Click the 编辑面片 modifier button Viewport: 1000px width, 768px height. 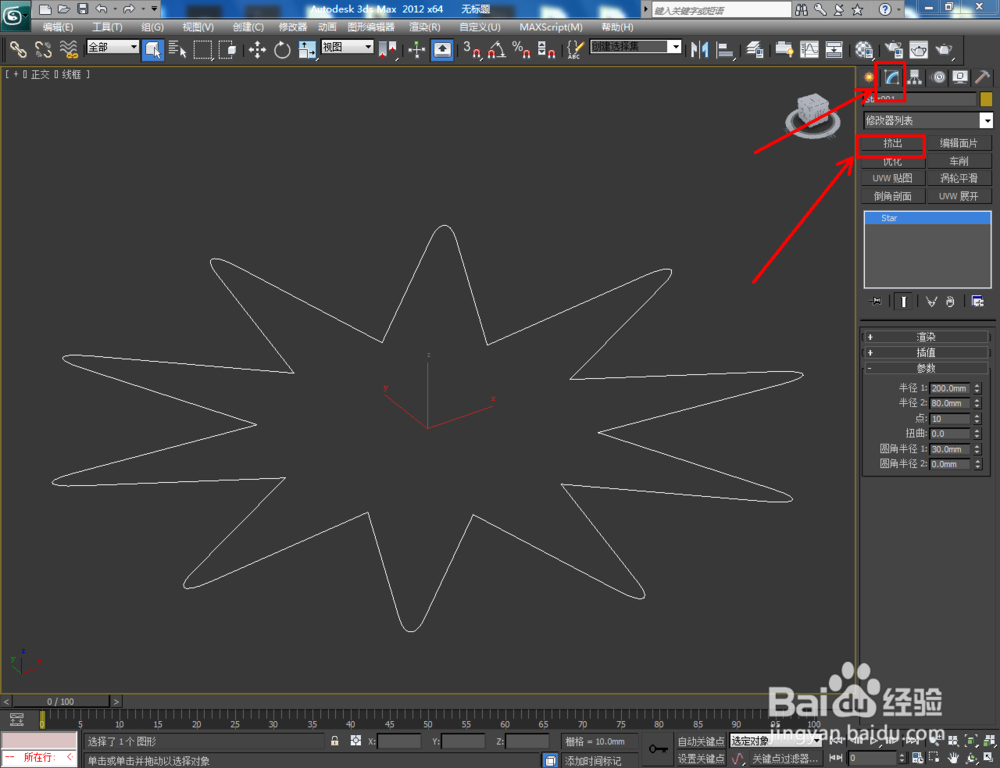(x=959, y=143)
